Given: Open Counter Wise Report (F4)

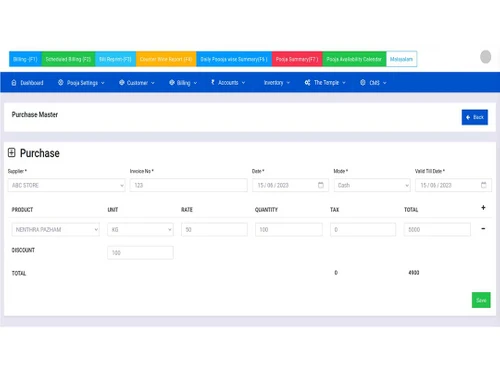Looking at the screenshot, I should click(166, 59).
